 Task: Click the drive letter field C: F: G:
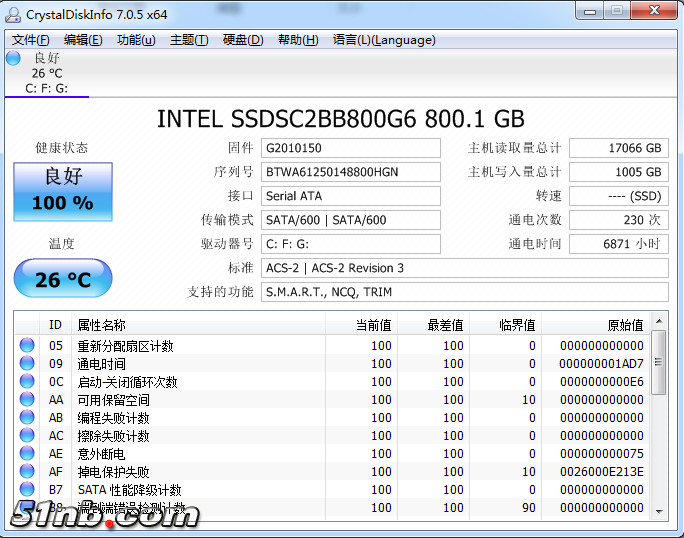351,244
